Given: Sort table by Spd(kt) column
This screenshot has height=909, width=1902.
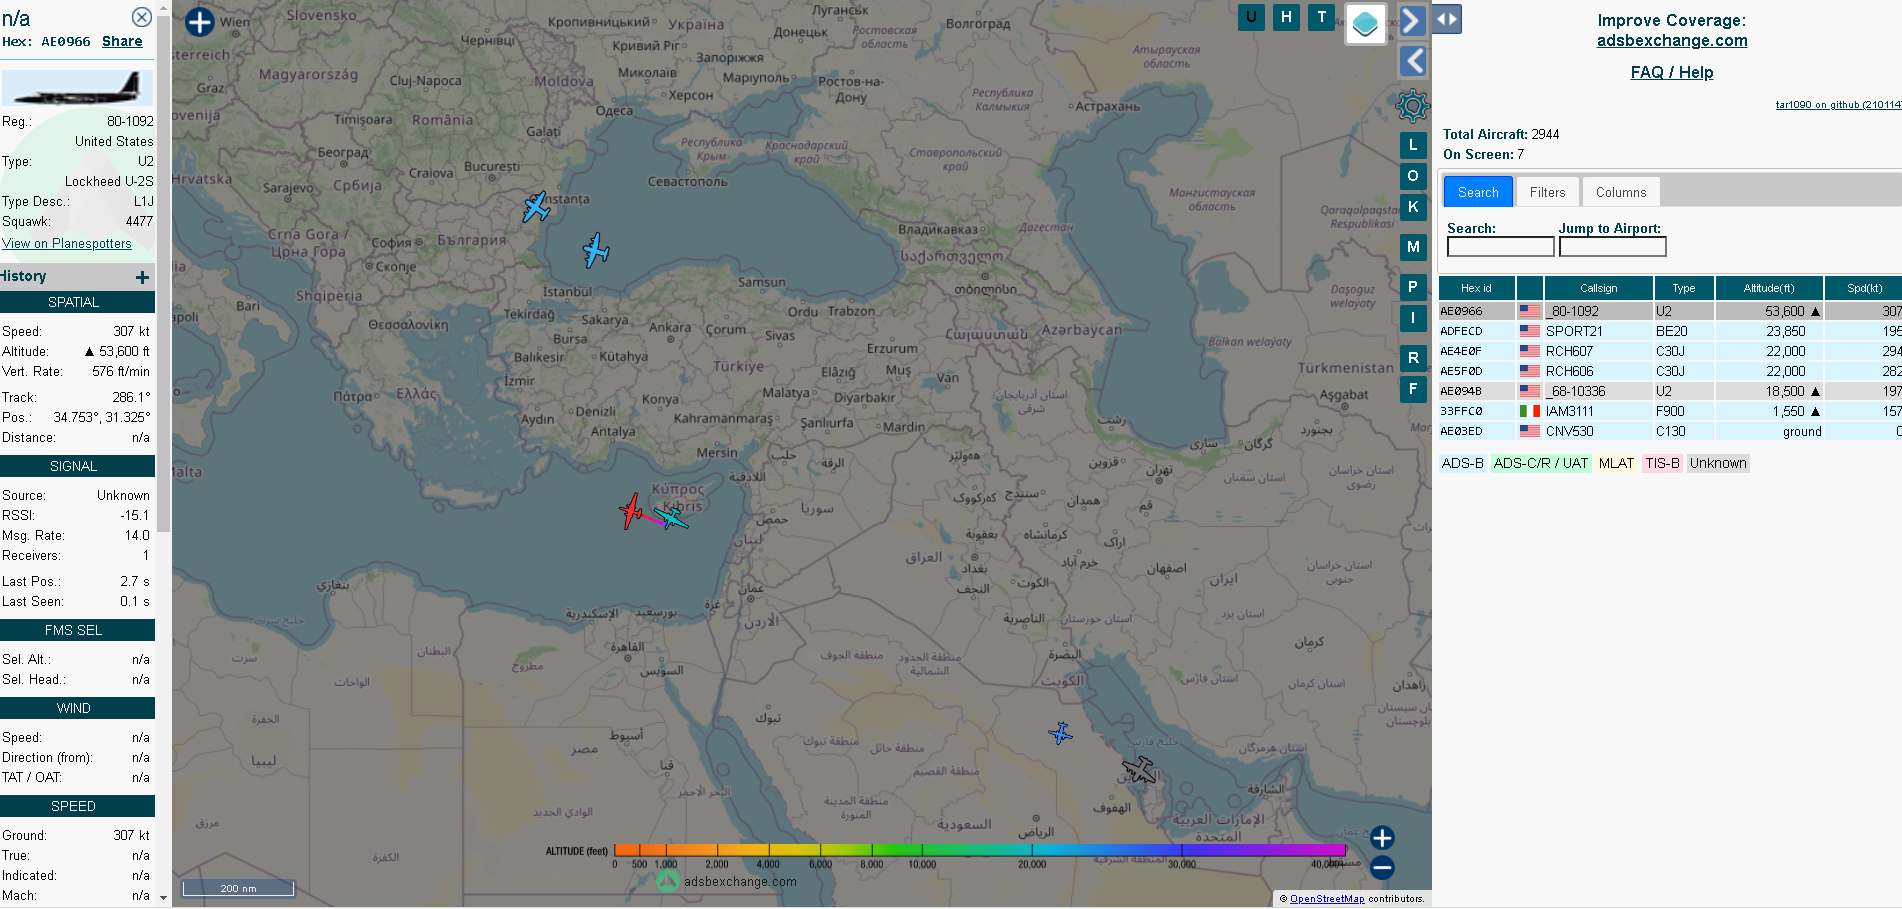Looking at the screenshot, I should pos(1864,288).
